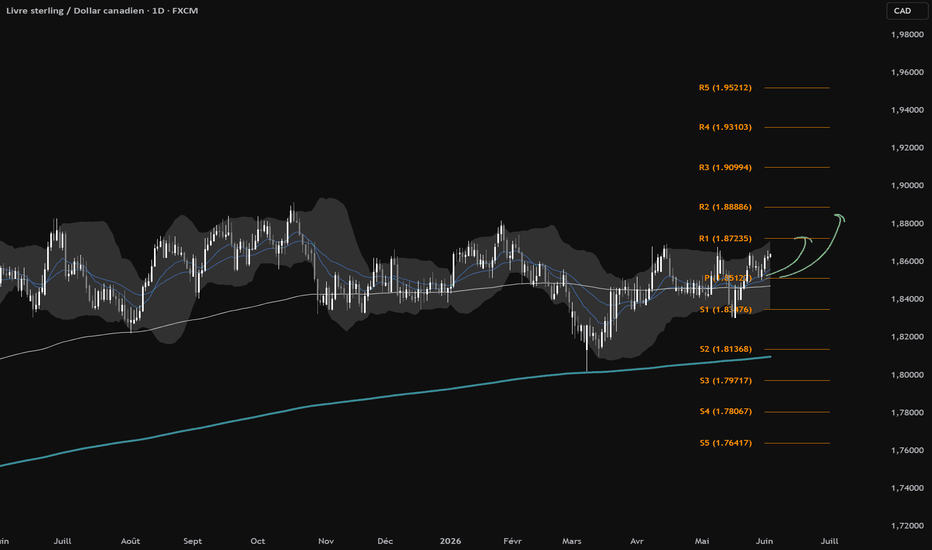
Task: Select the S1 pivot support label
Action: point(725,309)
